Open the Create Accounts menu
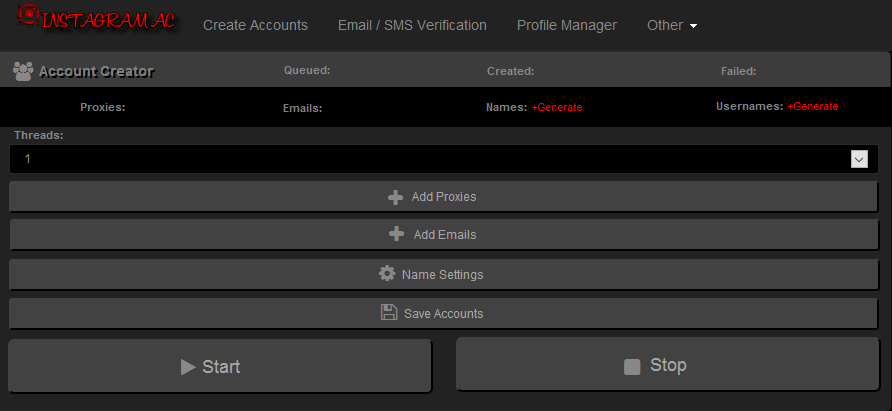This screenshot has width=892, height=411. tap(255, 26)
